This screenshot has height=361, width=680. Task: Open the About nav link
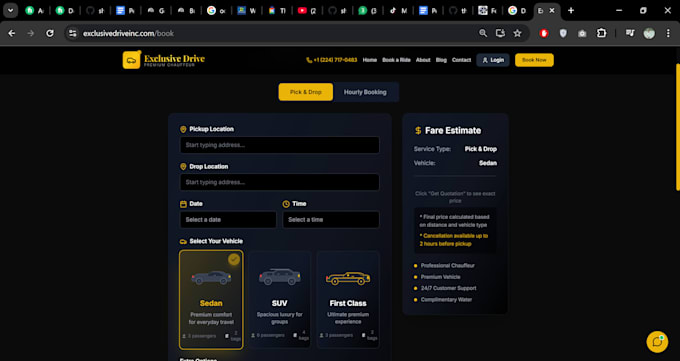pyautogui.click(x=423, y=60)
